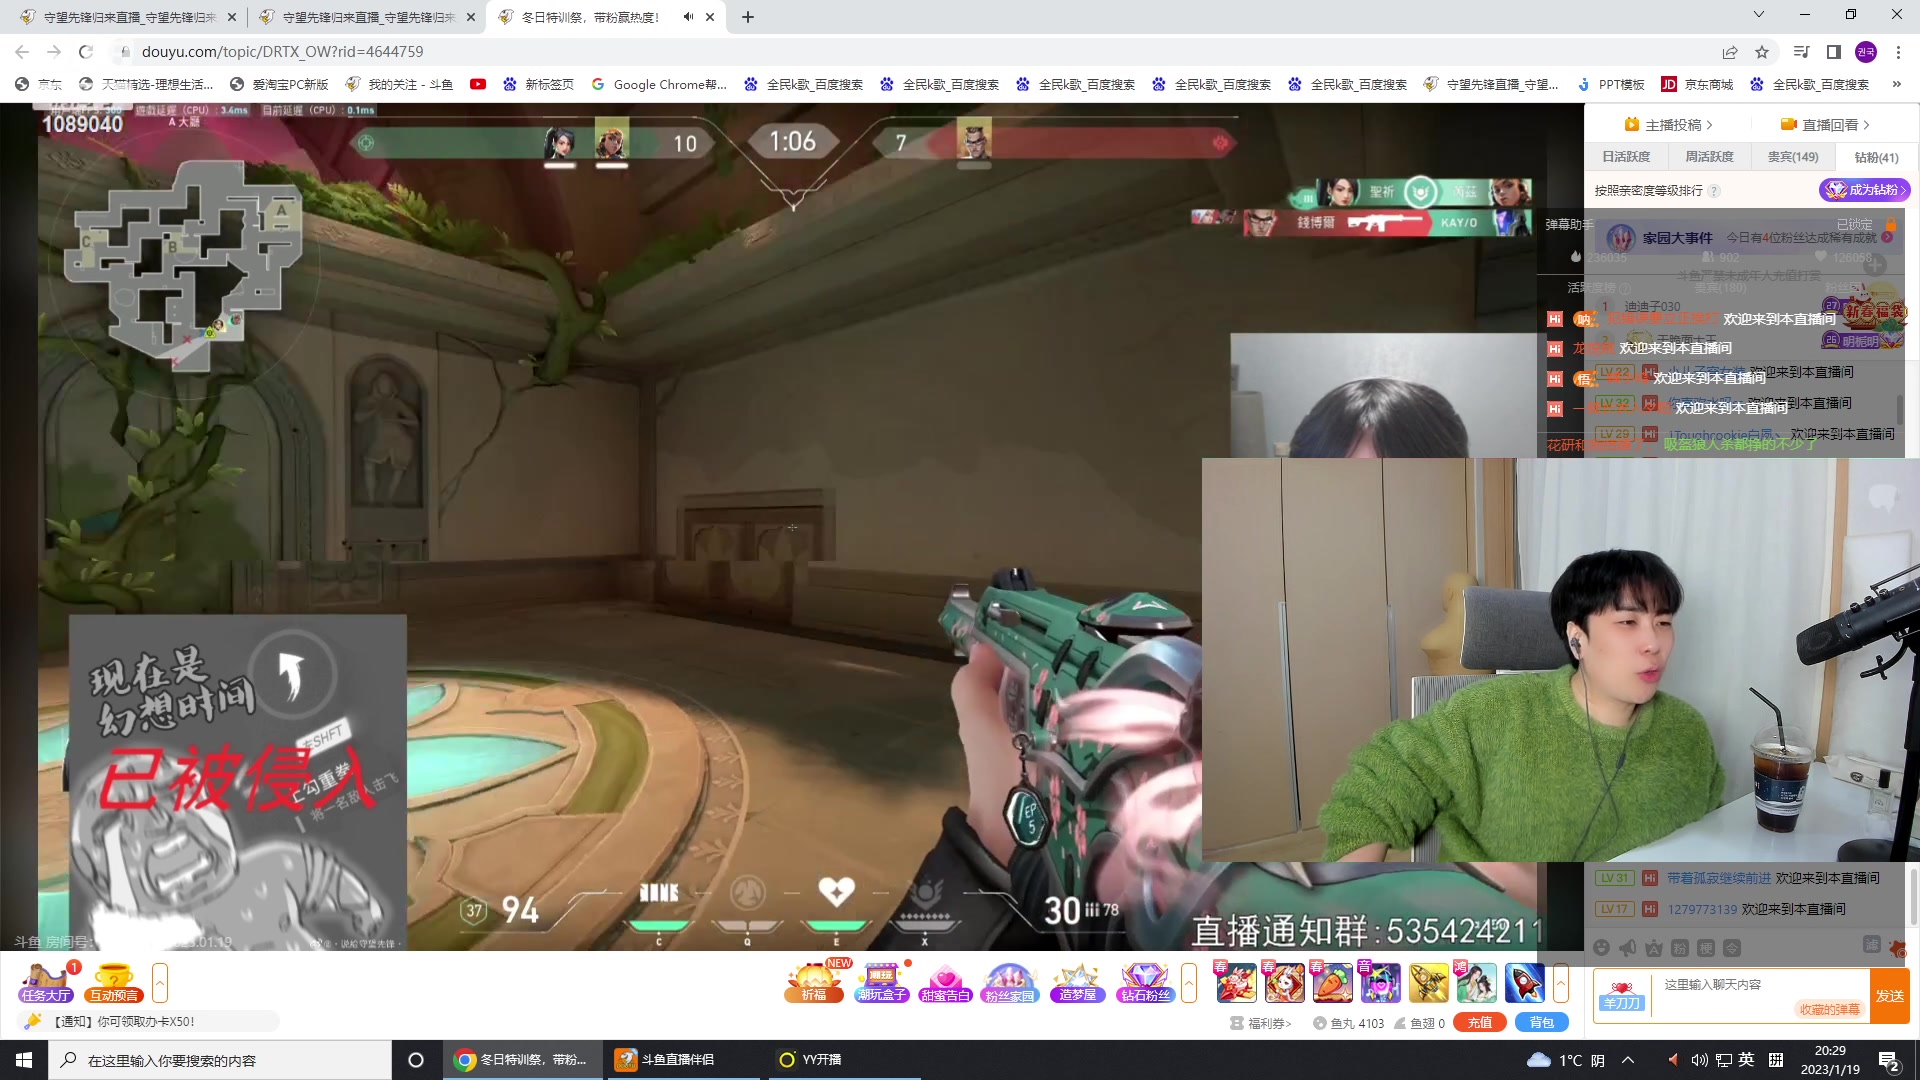Click the megaphone horn icon in chat toolbar
Image resolution: width=1920 pixels, height=1080 pixels.
(x=1628, y=948)
